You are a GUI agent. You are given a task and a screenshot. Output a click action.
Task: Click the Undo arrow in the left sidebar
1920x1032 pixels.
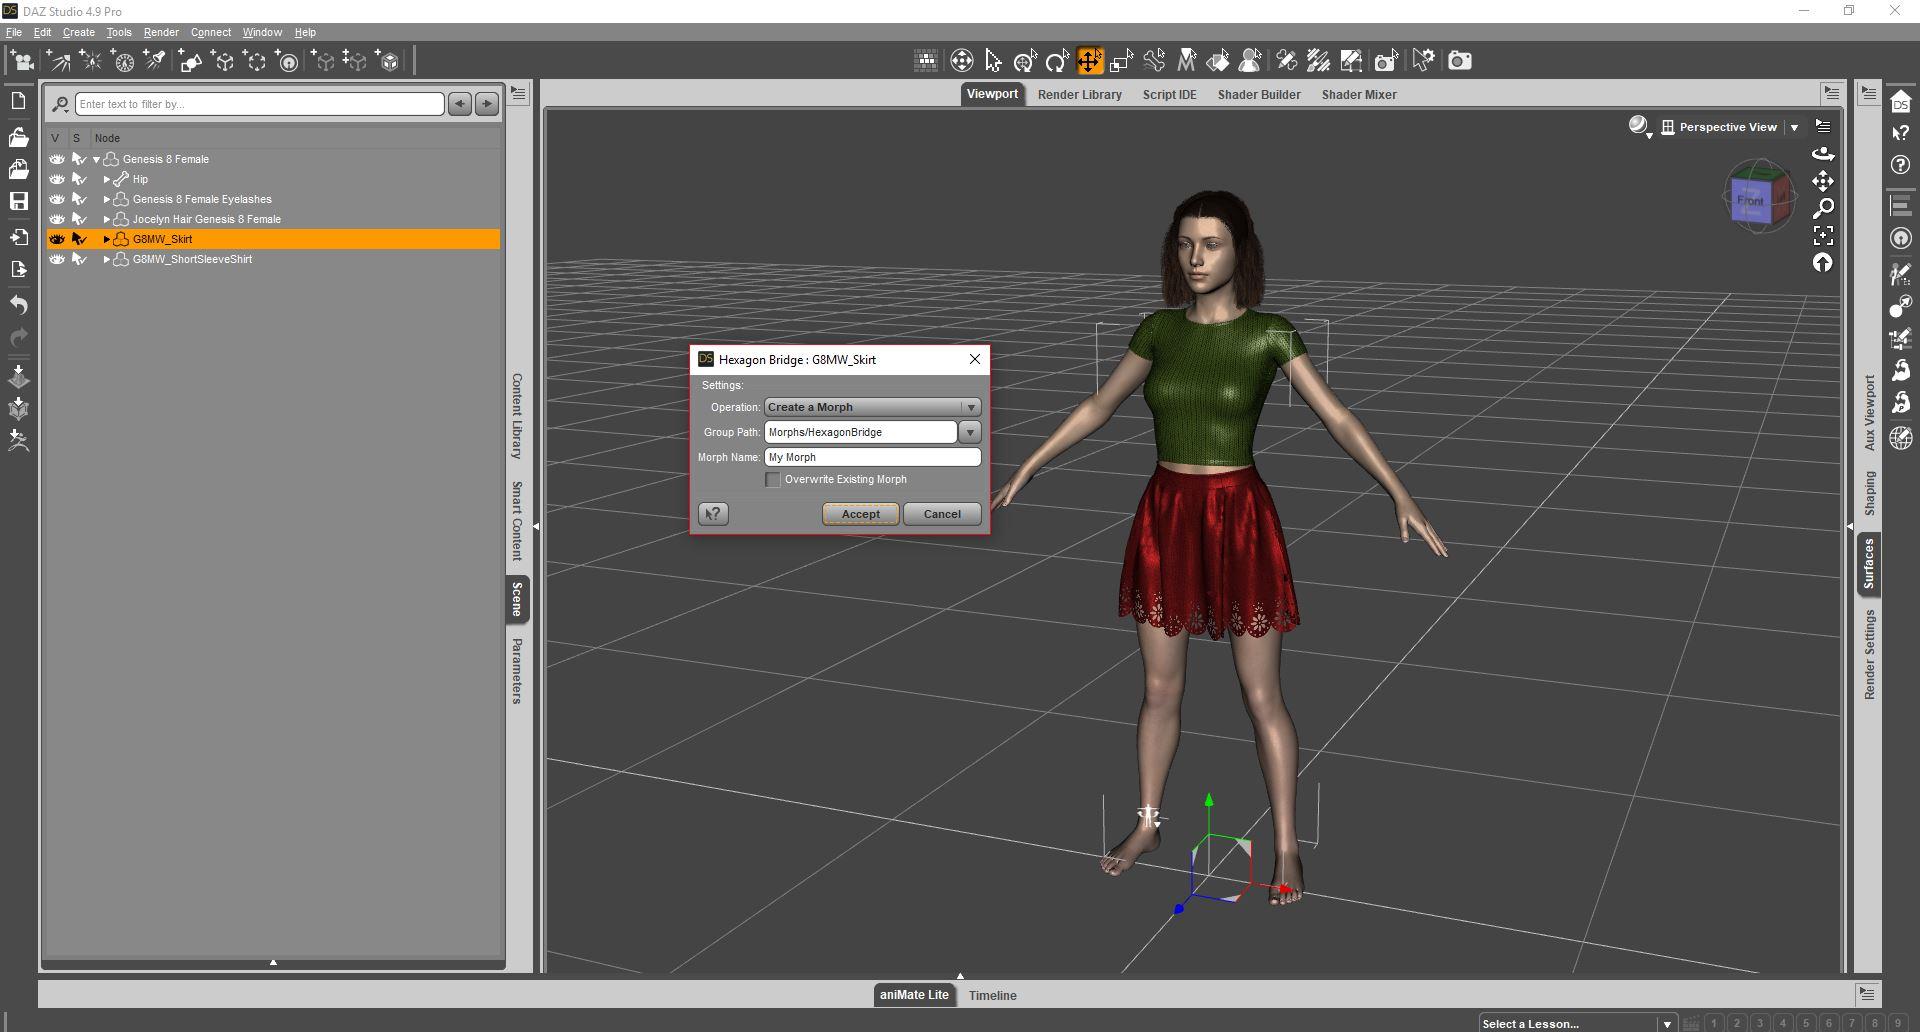click(x=18, y=305)
